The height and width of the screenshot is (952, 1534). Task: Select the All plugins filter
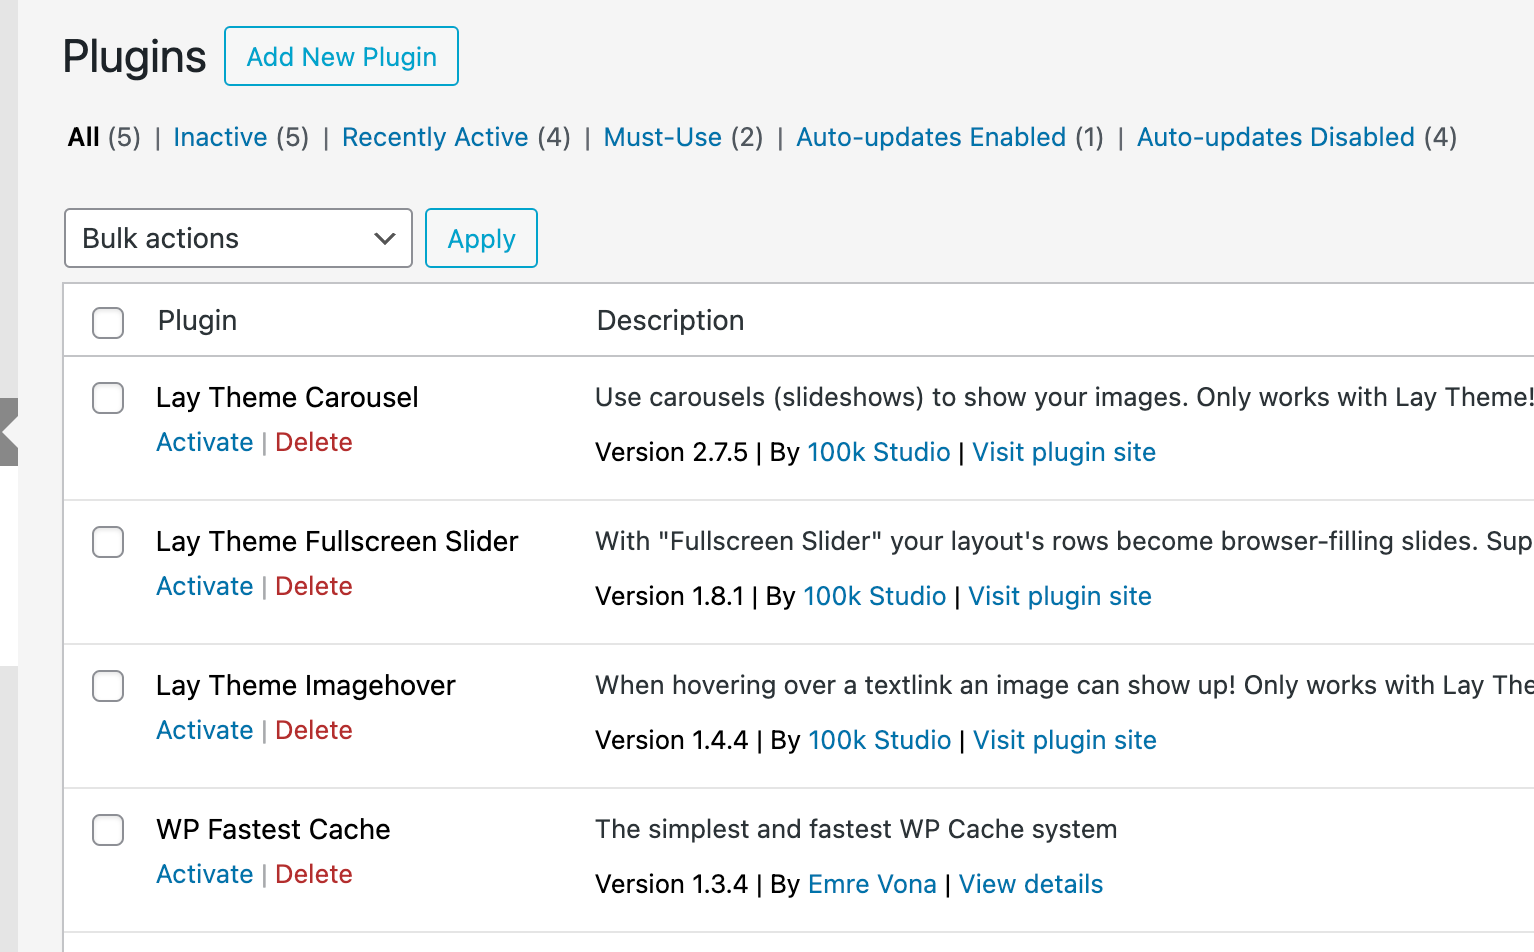pos(83,137)
